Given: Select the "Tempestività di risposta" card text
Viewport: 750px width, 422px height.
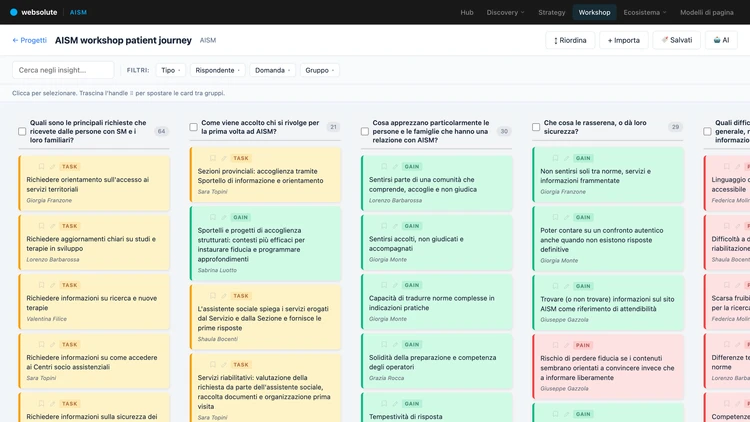Looking at the screenshot, I should [406, 417].
